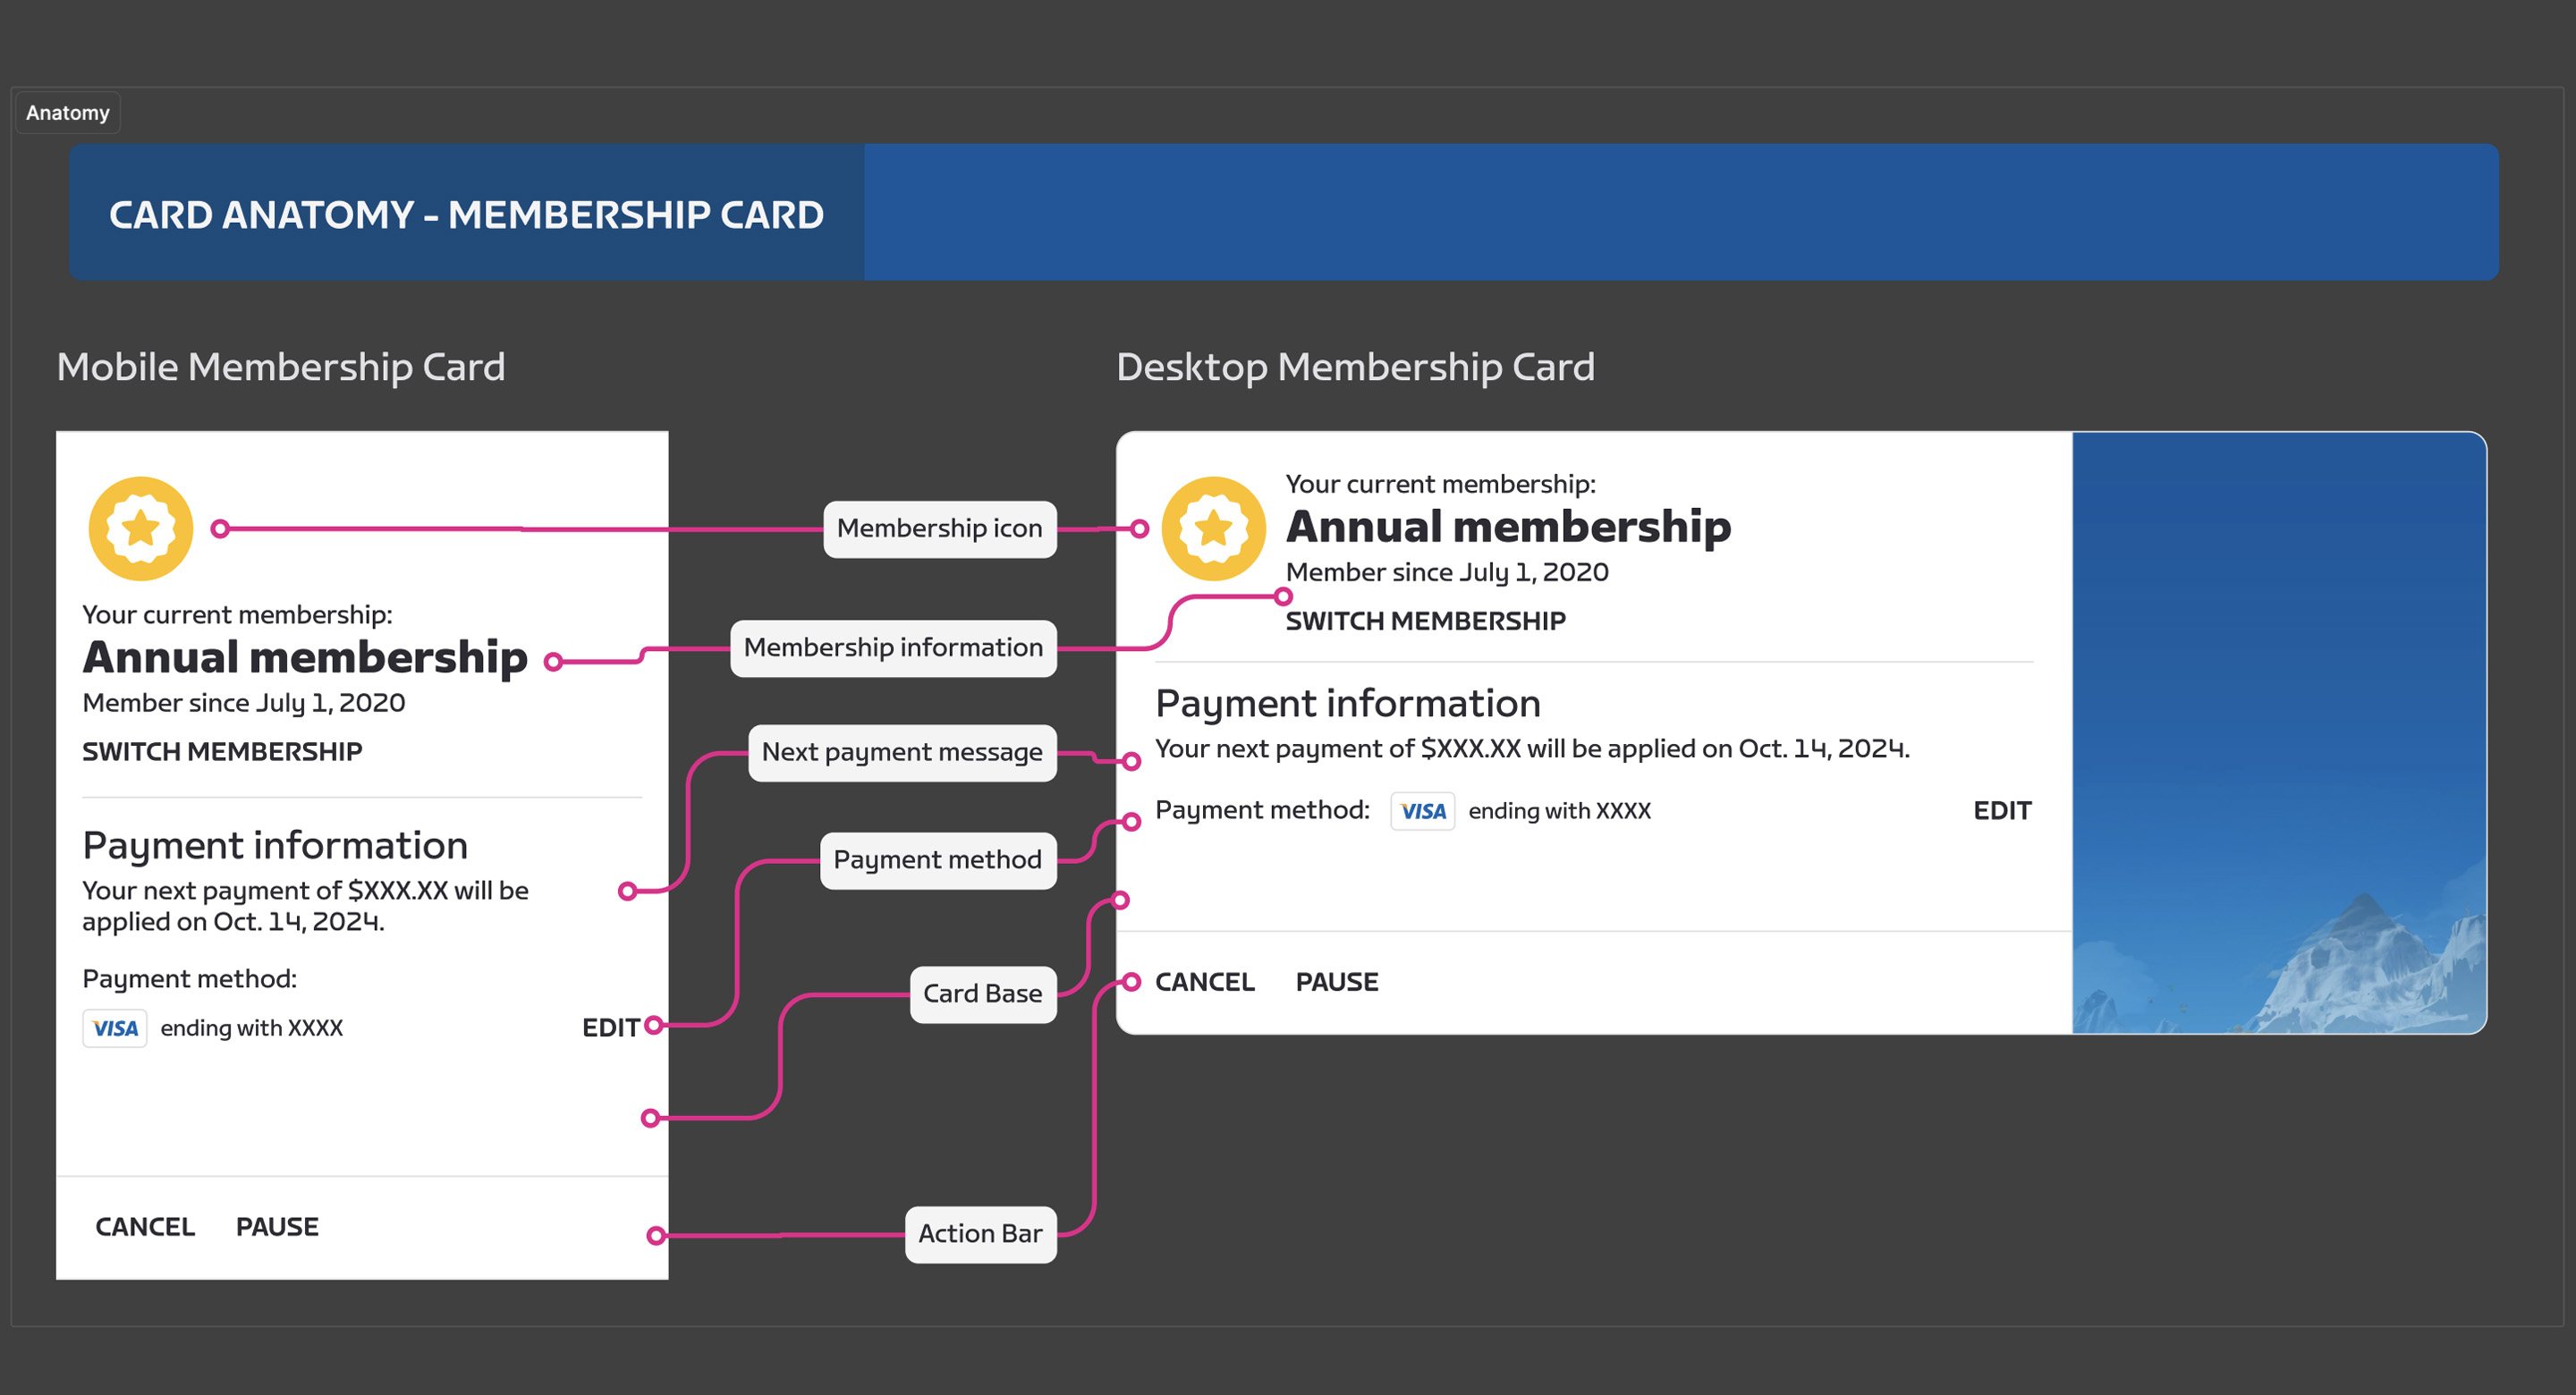Select the 'Membership information' annotation label

893,647
